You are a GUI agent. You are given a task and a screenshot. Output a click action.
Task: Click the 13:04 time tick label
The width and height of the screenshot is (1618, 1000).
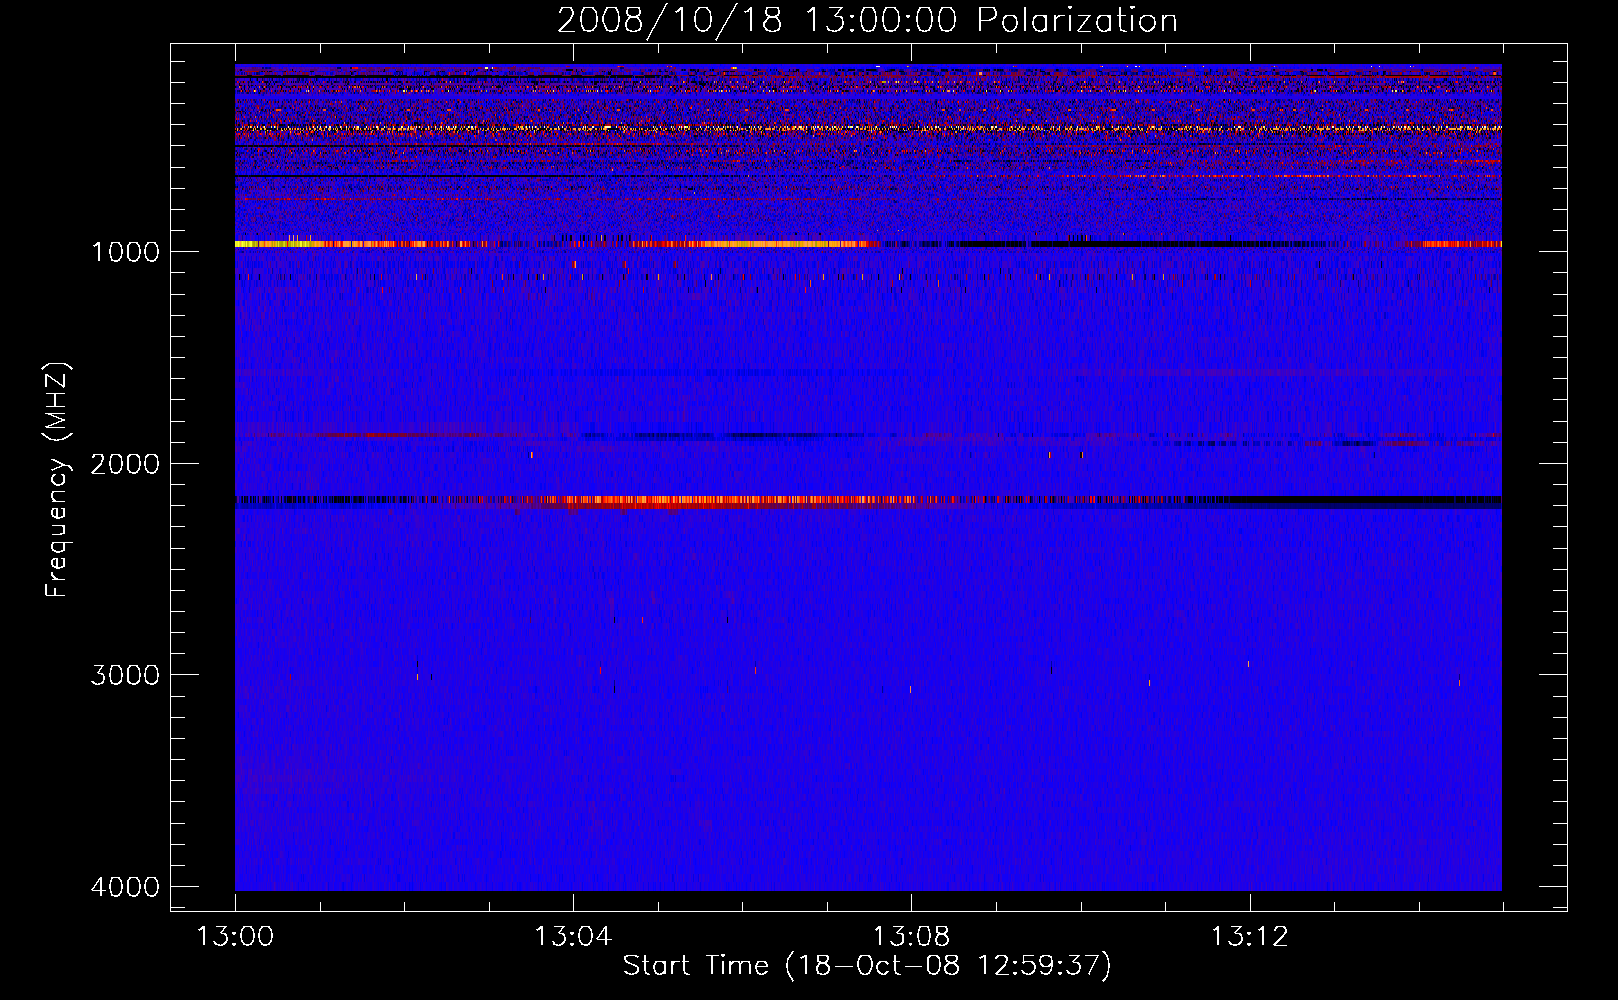pyautogui.click(x=573, y=937)
